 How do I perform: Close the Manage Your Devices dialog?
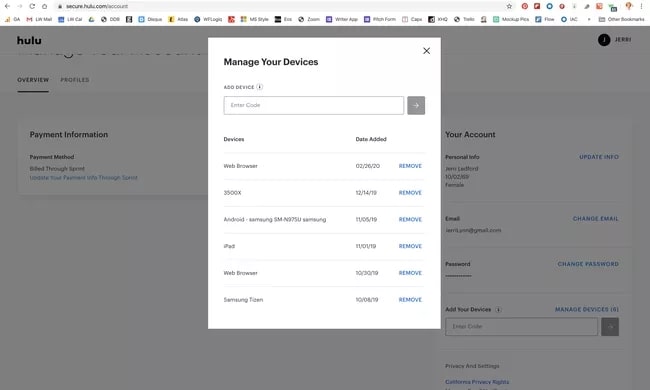coord(426,51)
